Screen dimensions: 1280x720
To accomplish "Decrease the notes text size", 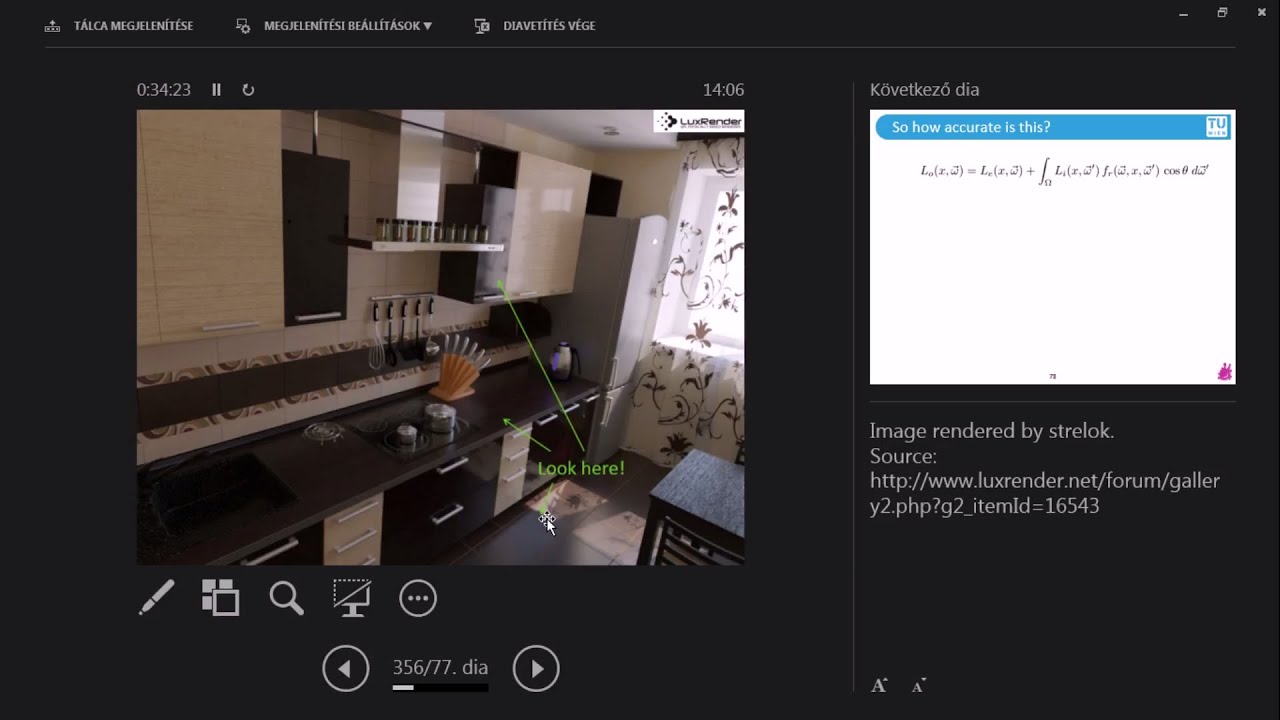I will pyautogui.click(x=919, y=686).
